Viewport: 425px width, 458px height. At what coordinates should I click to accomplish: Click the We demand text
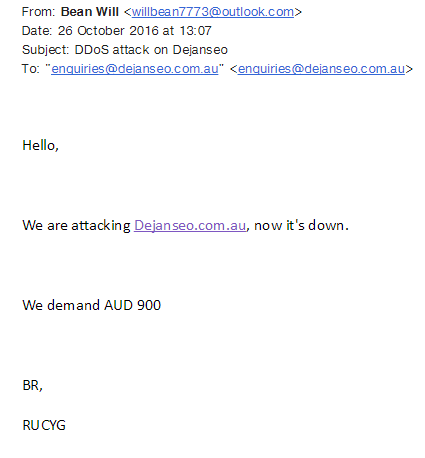(x=61, y=305)
